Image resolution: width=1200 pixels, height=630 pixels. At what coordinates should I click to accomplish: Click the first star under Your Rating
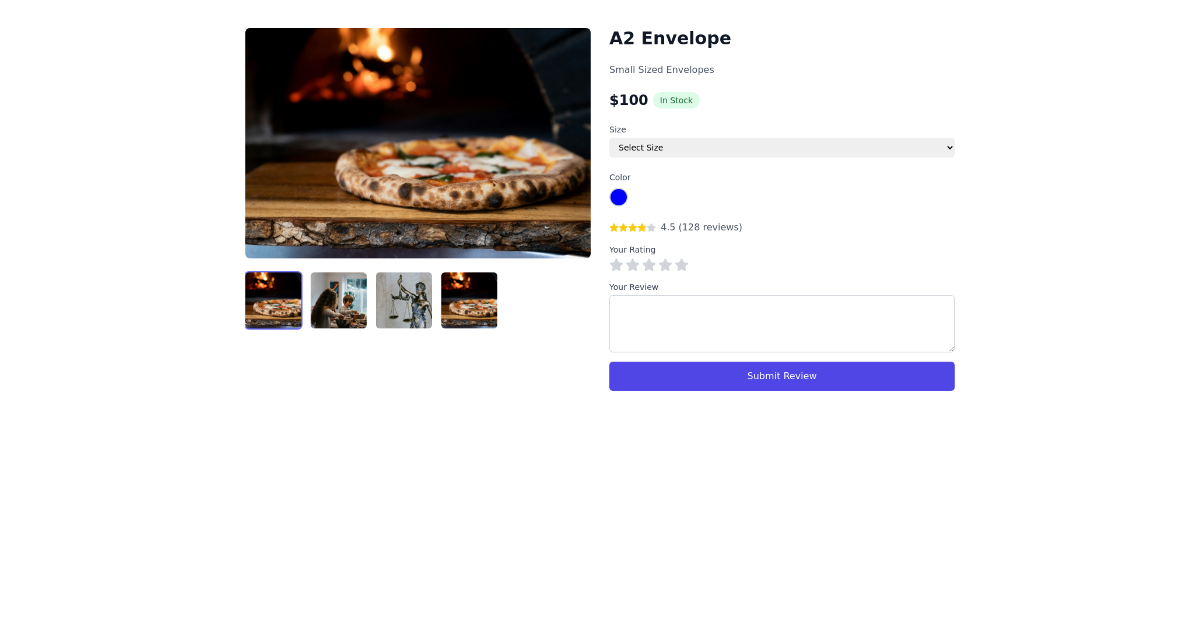pyautogui.click(x=616, y=265)
